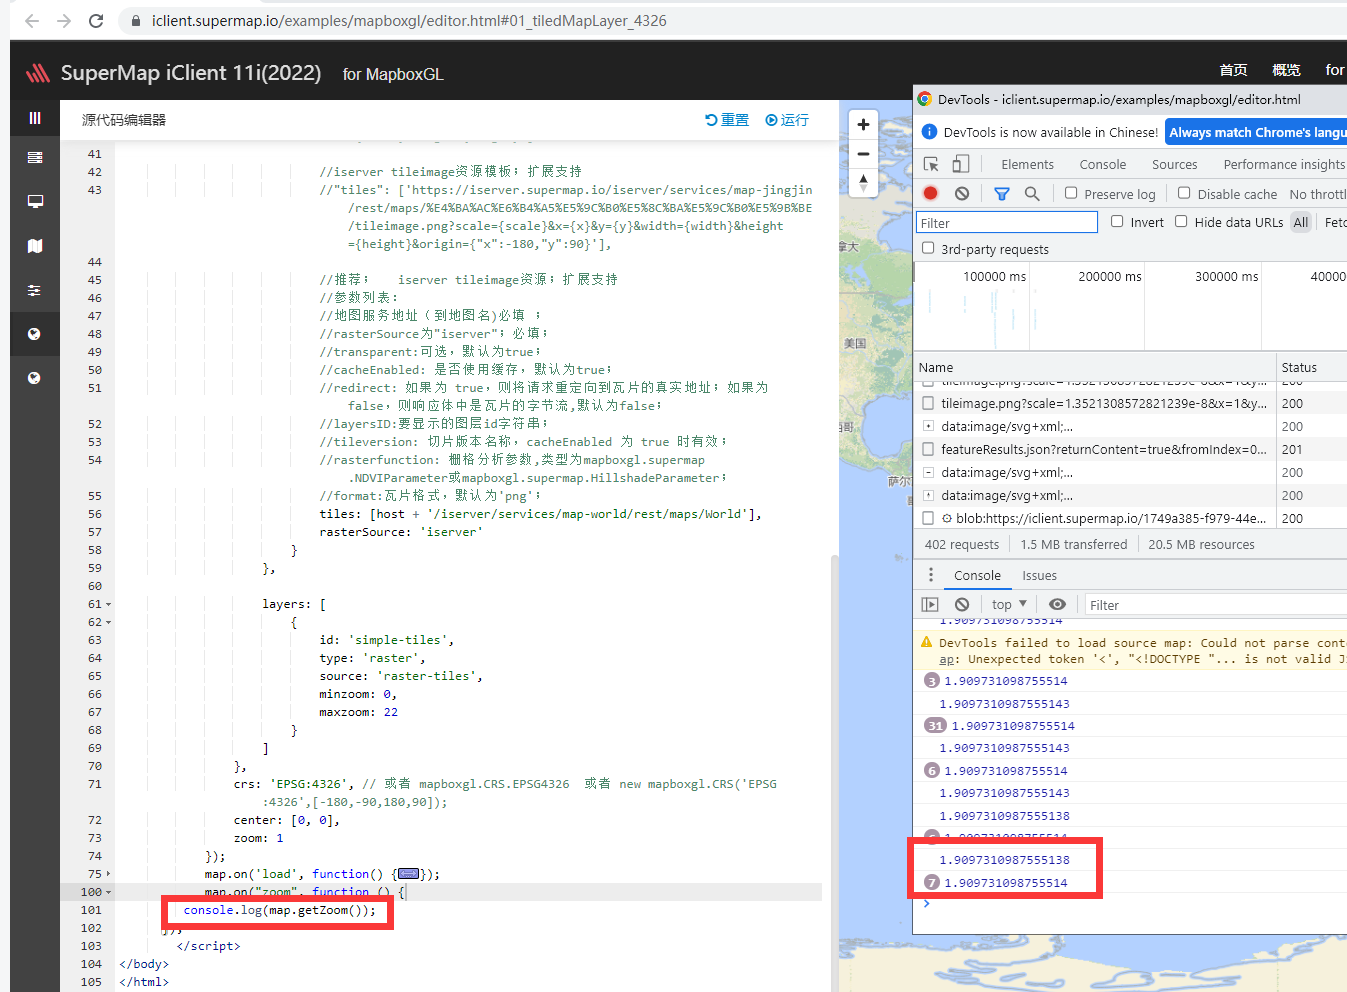Image resolution: width=1347 pixels, height=992 pixels.
Task: Reload the page with the refresh icon
Action: tap(96, 21)
